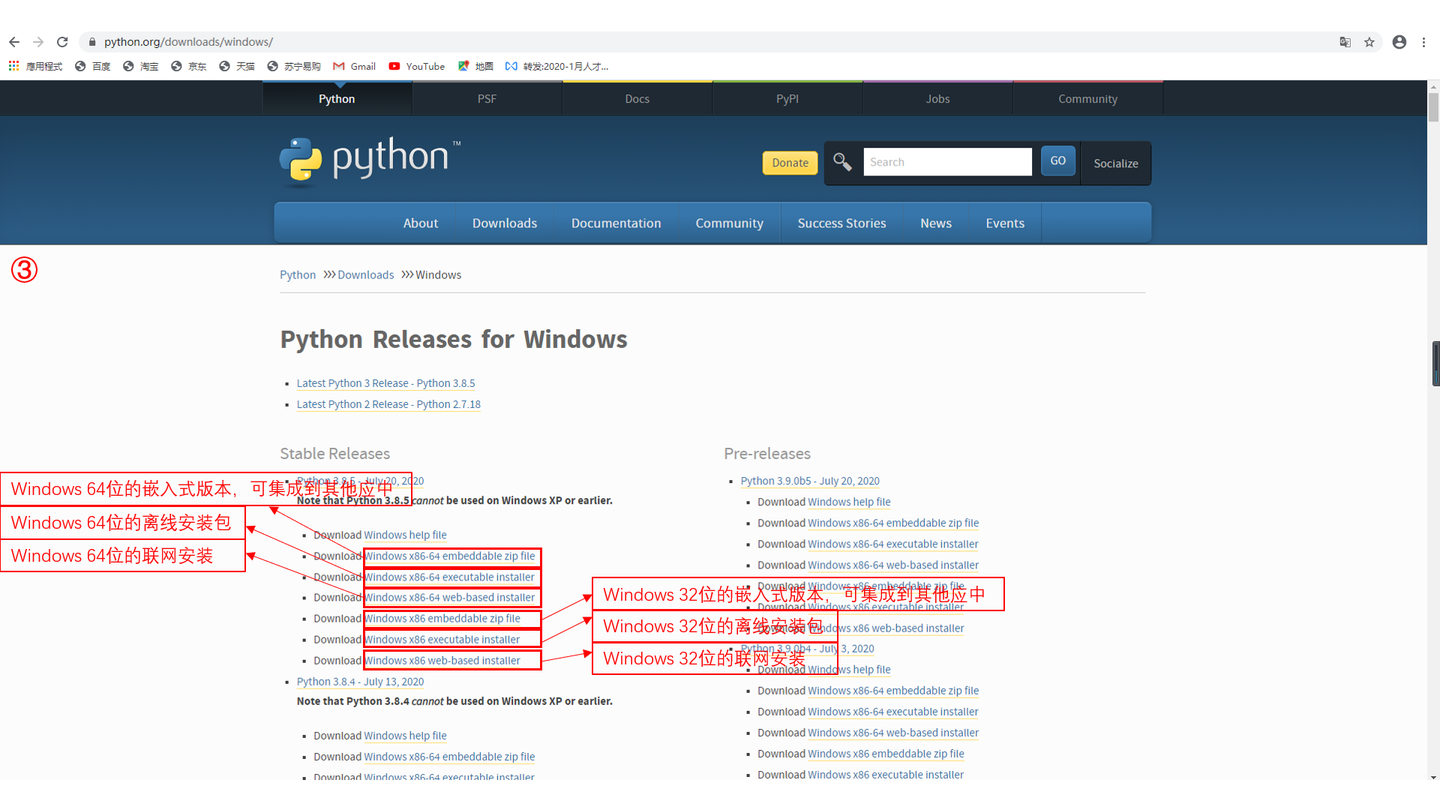This screenshot has height=810, width=1440.
Task: Open the Google Translate icon in address bar
Action: point(1345,42)
